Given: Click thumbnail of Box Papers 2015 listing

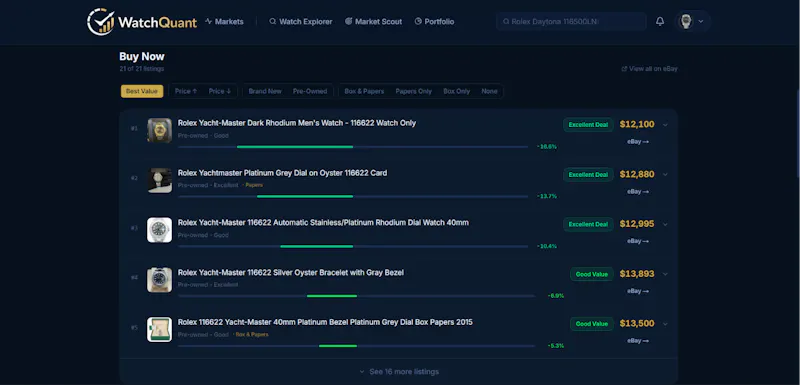Looking at the screenshot, I should click(x=160, y=329).
